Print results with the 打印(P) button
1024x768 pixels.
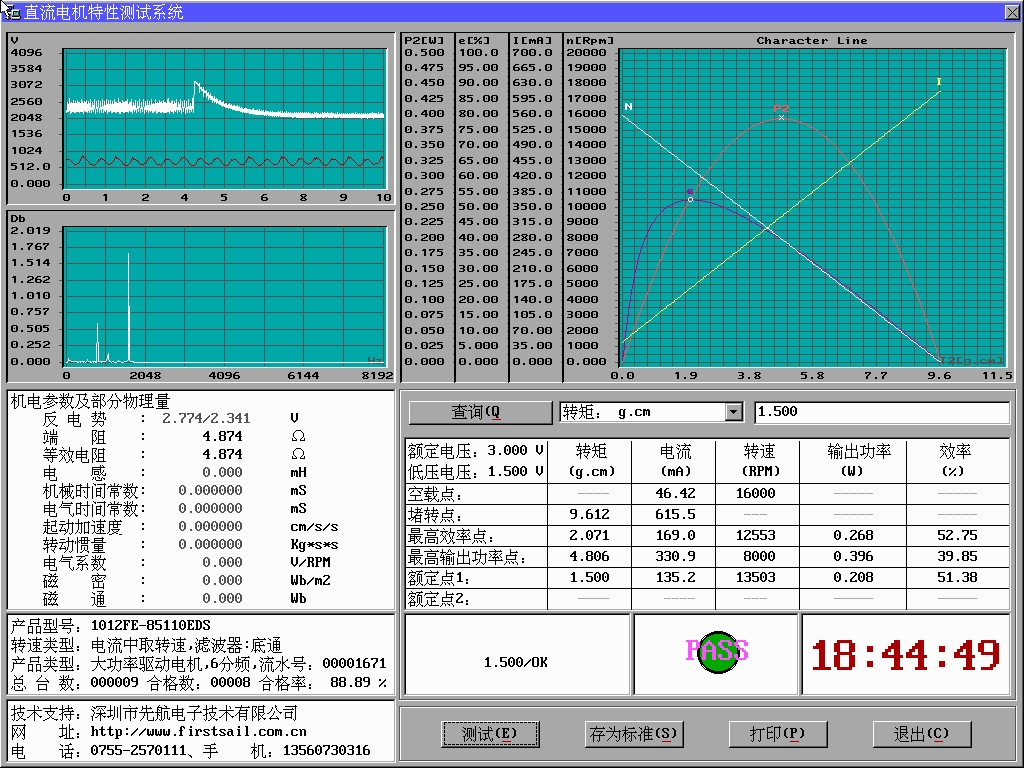pos(777,734)
